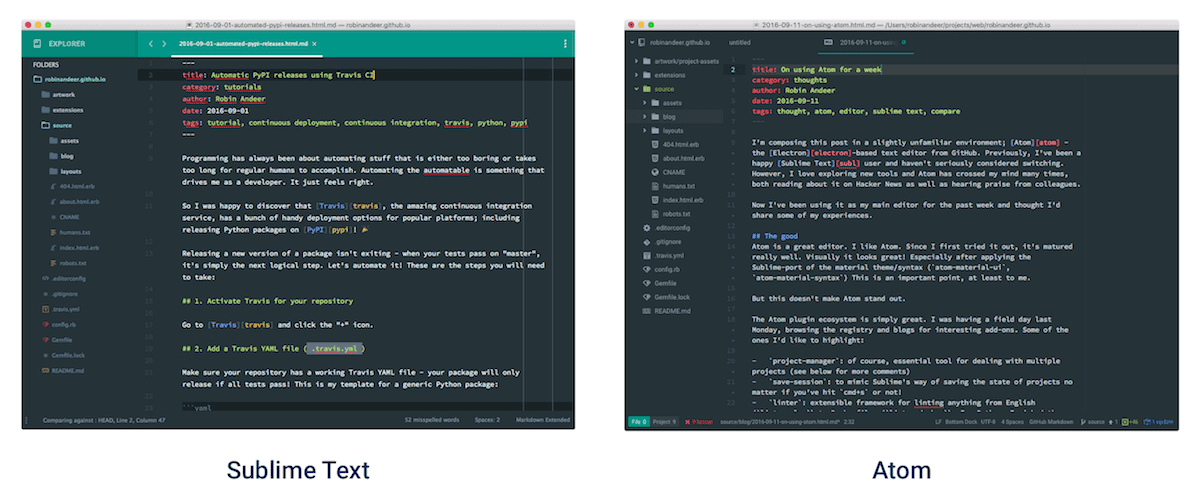Click the 9 Issues indicator in Atom status bar
The image size is (1200, 504).
[x=698, y=422]
